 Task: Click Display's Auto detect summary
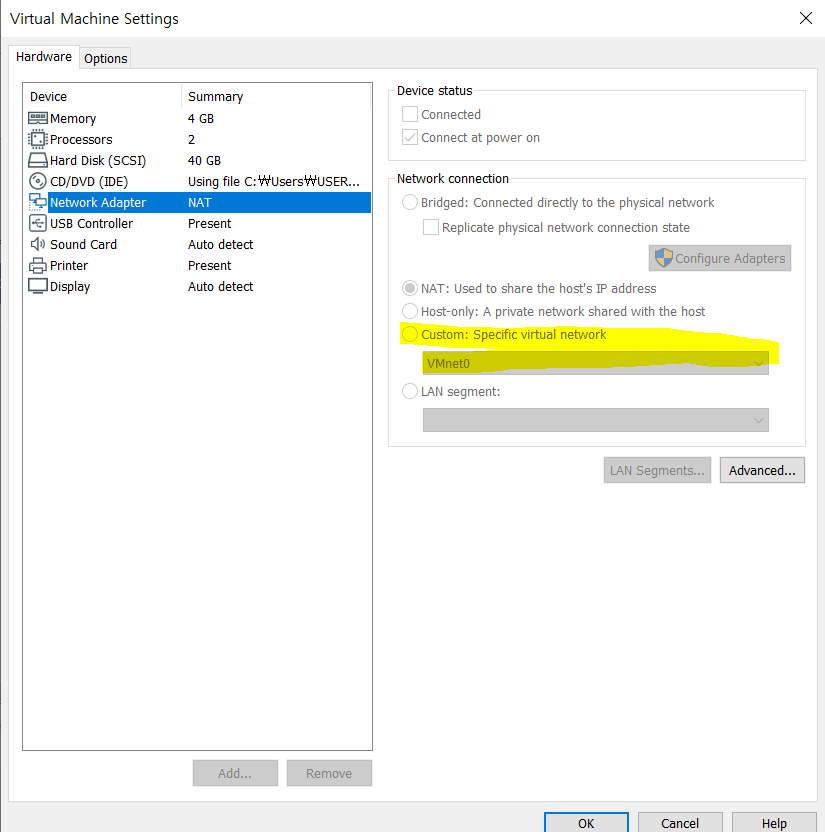pos(220,287)
